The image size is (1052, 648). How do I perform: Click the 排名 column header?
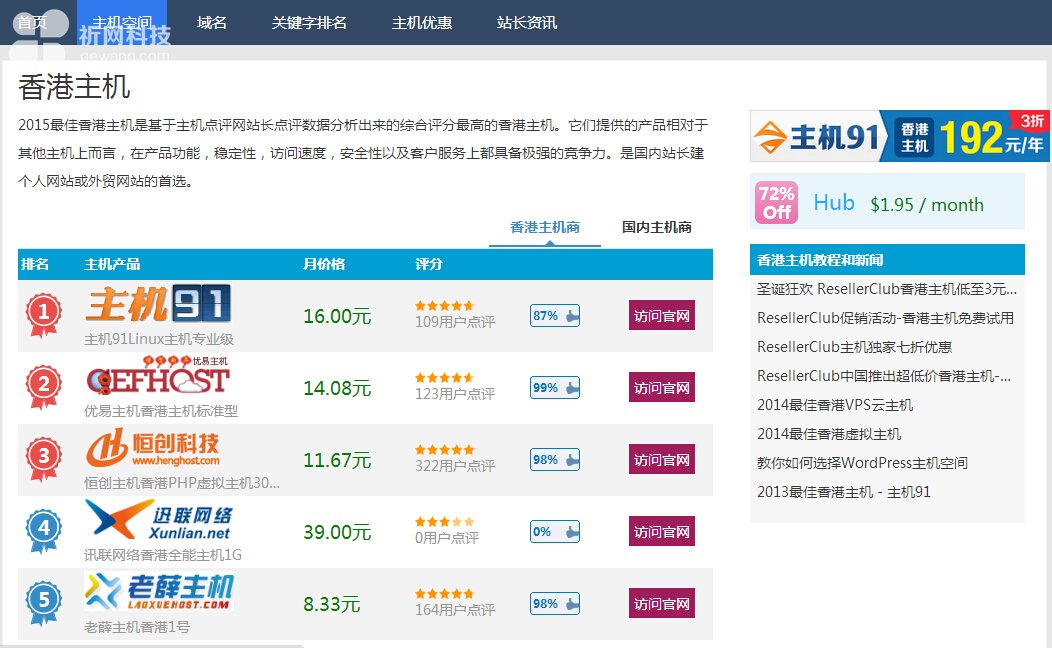pyautogui.click(x=35, y=264)
